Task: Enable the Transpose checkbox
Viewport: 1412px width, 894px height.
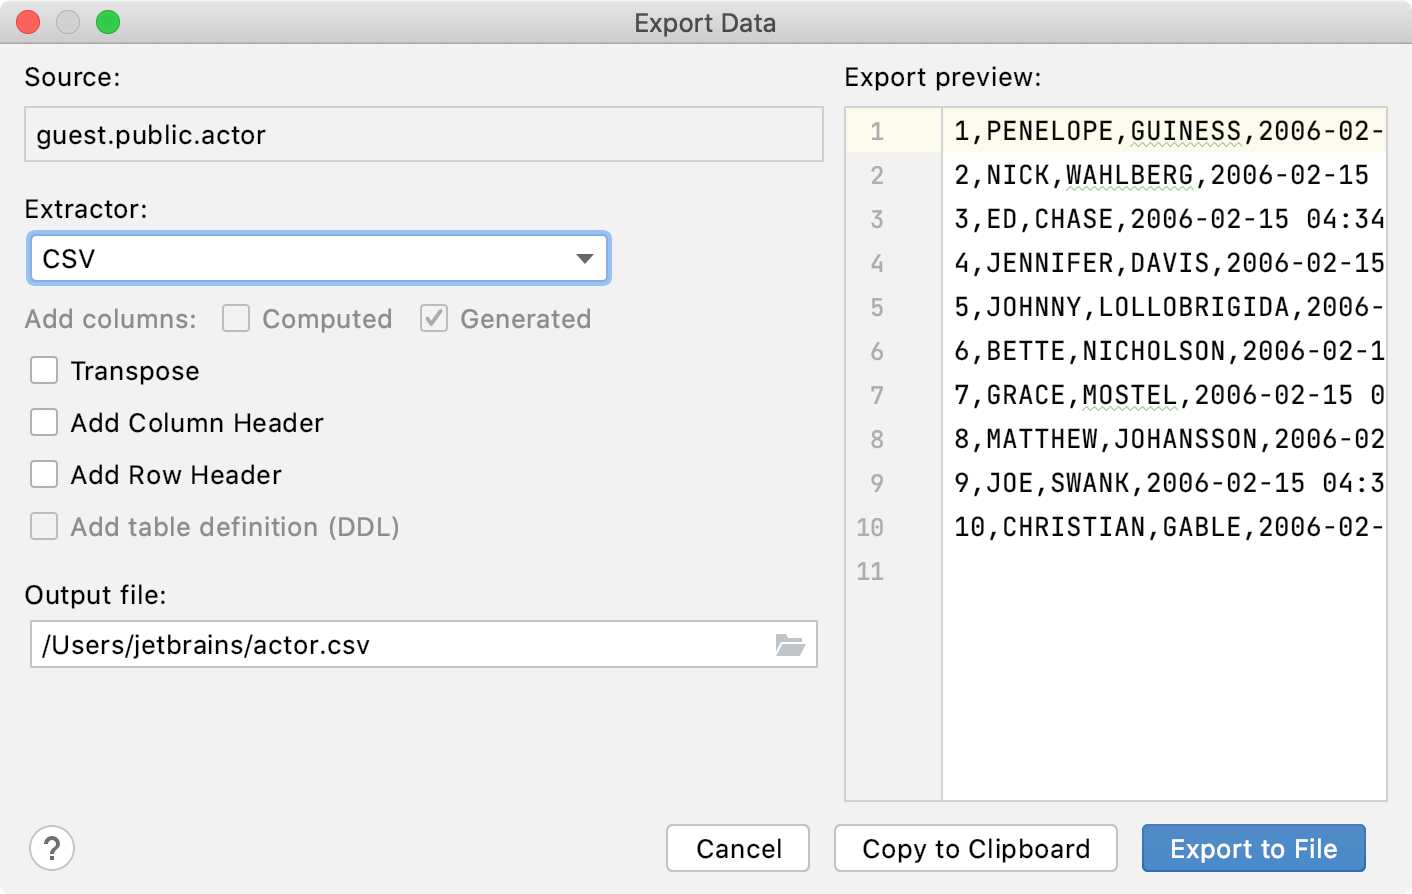Action: point(44,371)
